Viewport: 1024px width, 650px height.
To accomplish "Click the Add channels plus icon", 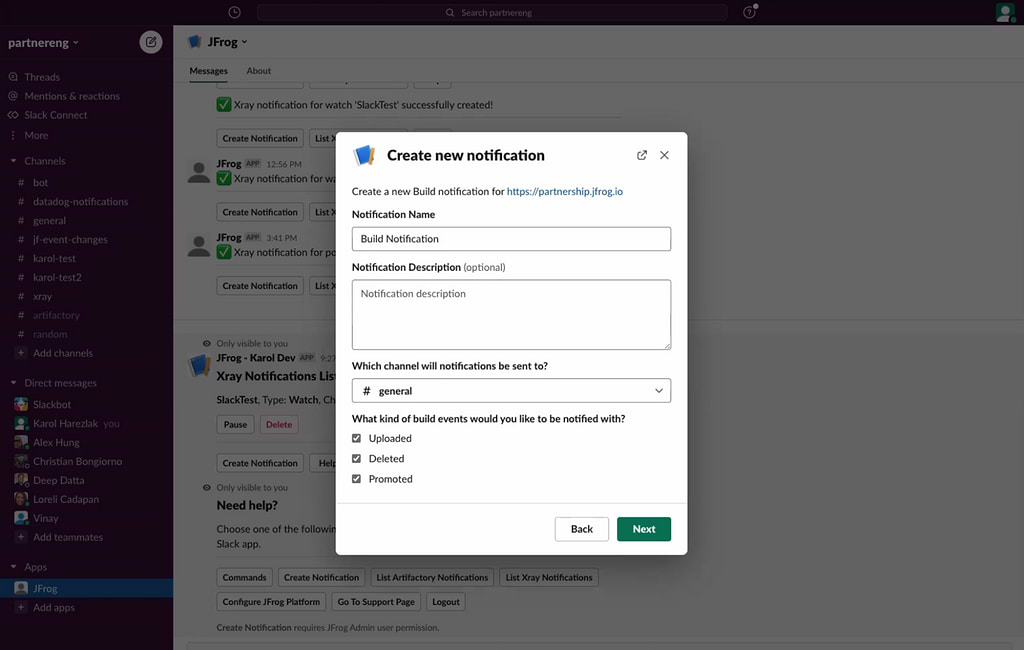I will click(x=21, y=353).
